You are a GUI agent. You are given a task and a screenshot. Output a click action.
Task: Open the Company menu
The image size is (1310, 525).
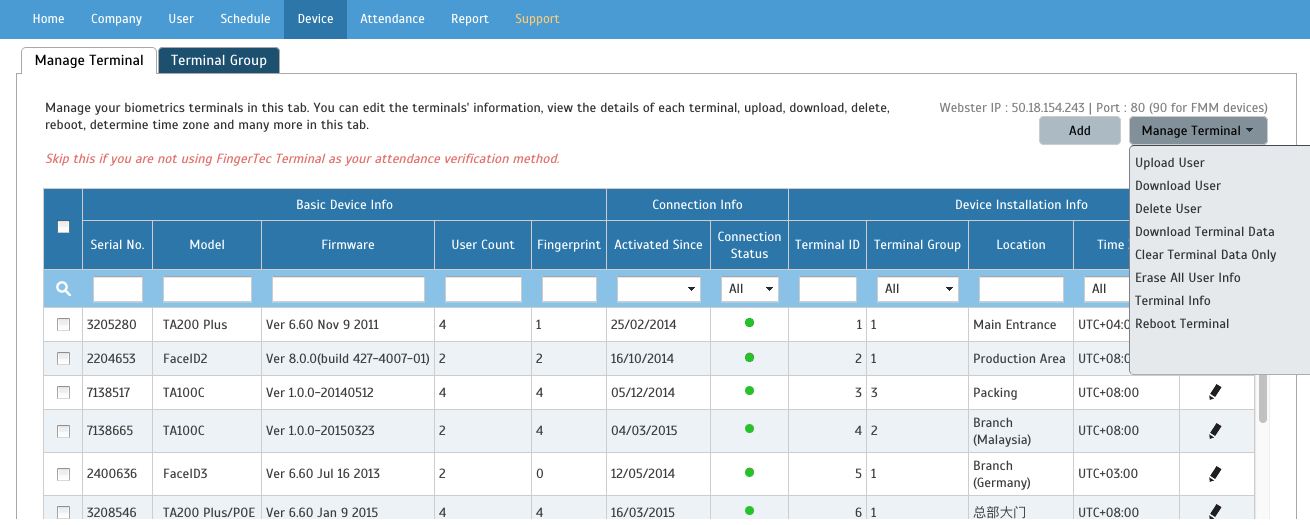point(116,19)
